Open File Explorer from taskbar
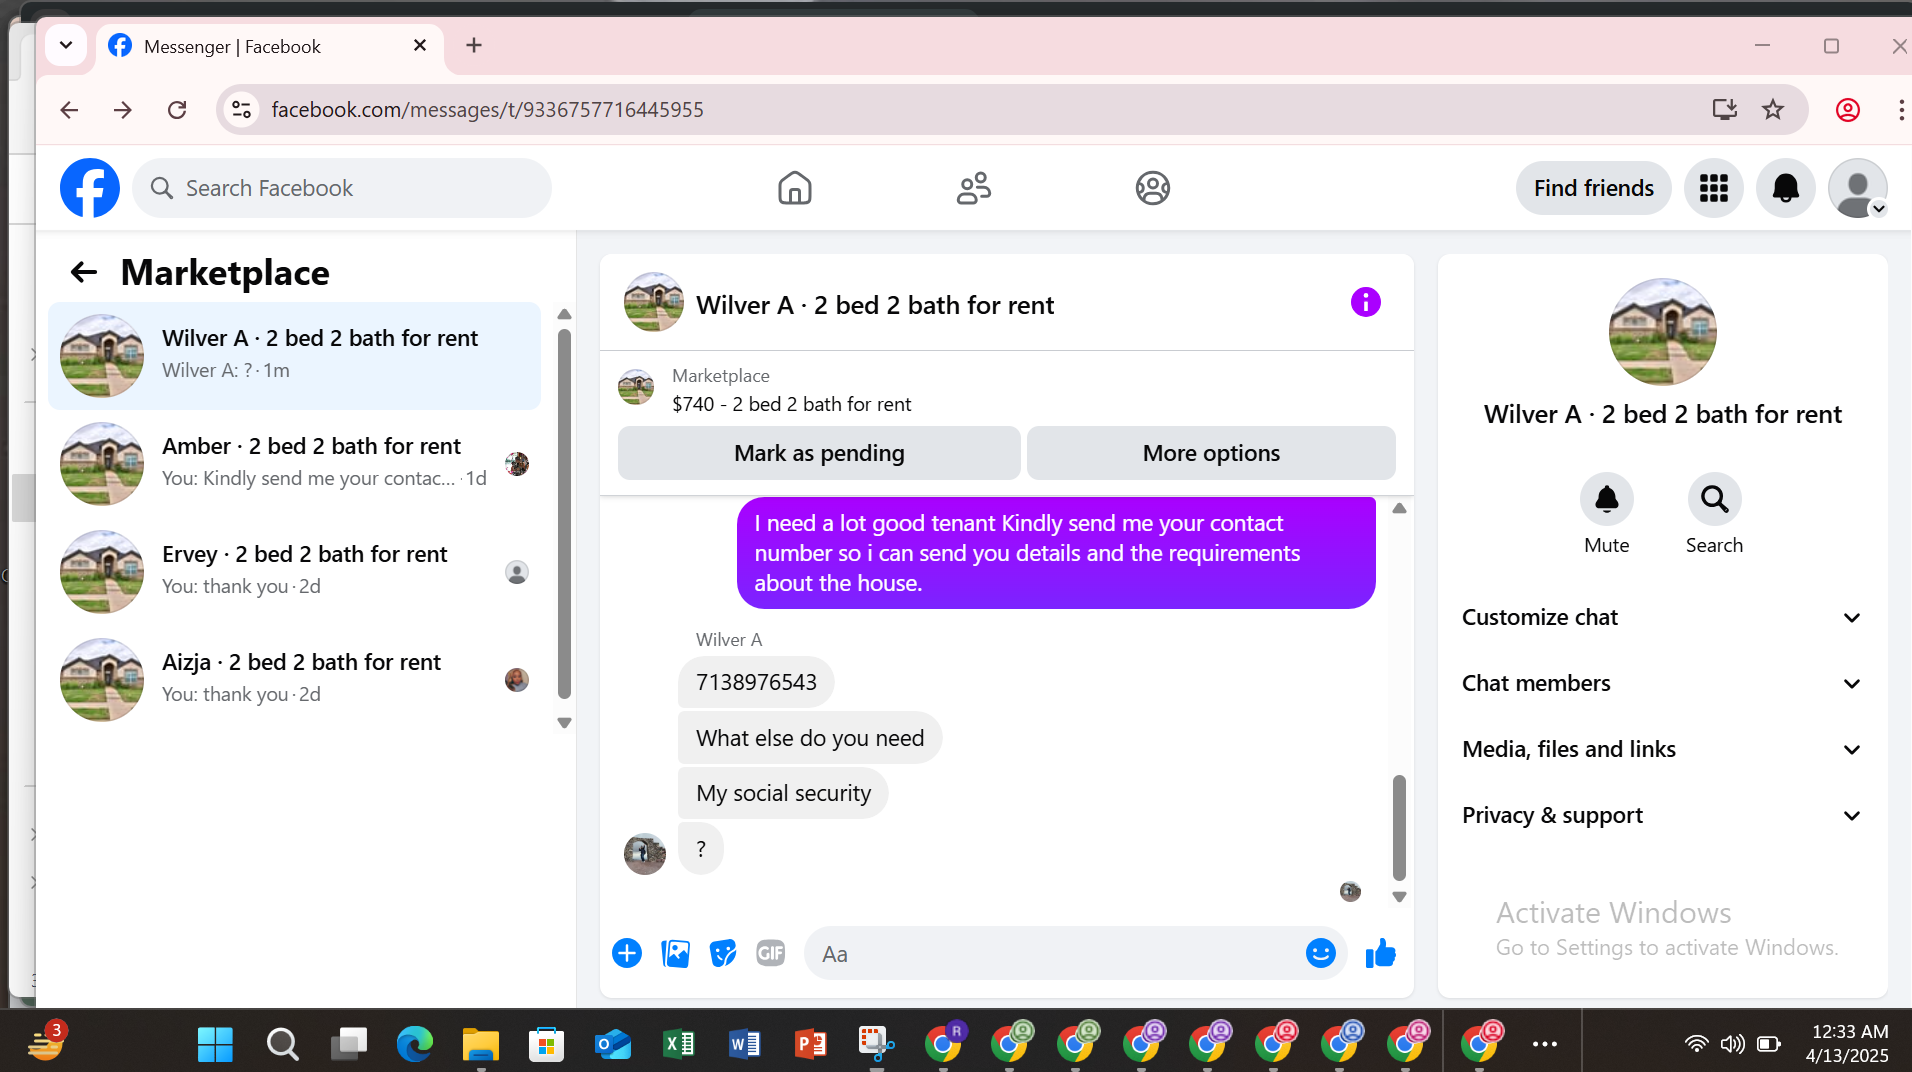The image size is (1912, 1072). 481,1044
